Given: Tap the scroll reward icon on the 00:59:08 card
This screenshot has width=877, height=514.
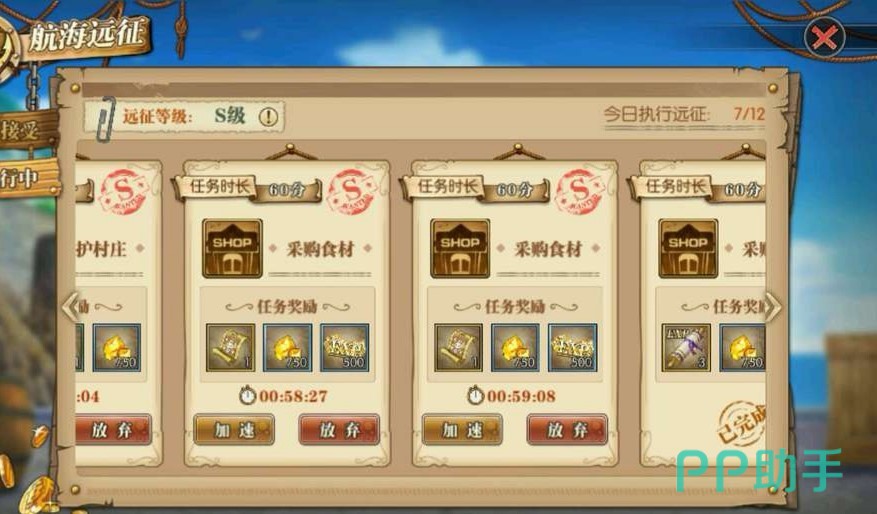Looking at the screenshot, I should point(458,347).
